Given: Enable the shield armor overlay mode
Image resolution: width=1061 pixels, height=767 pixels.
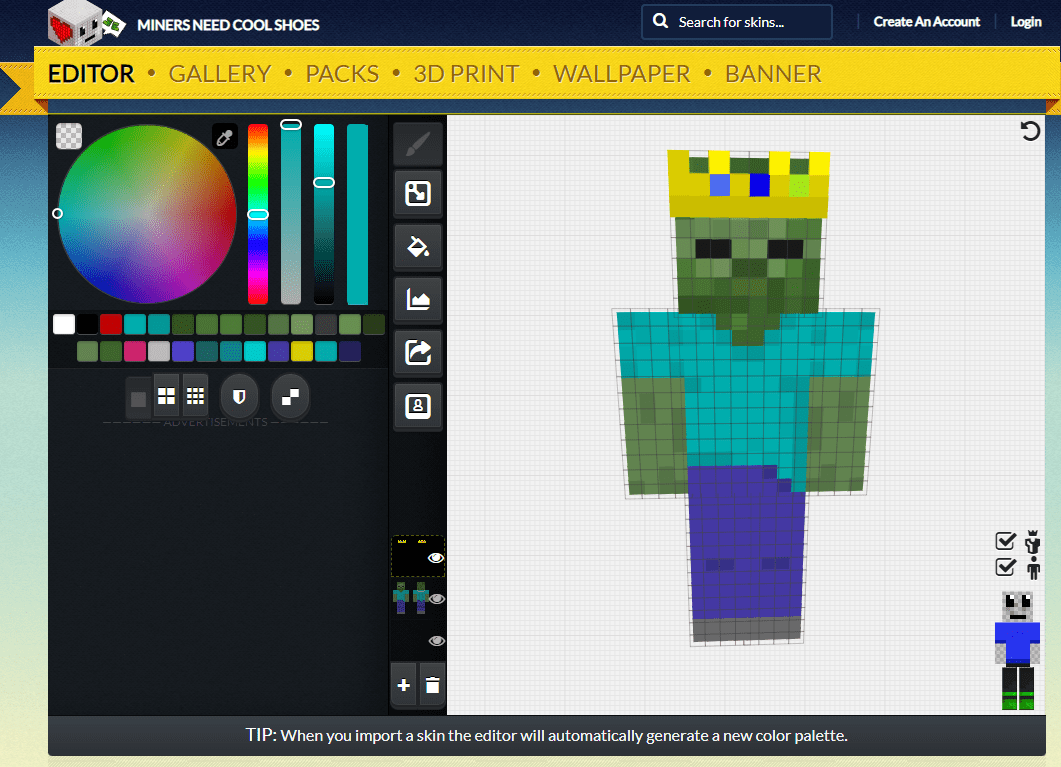Looking at the screenshot, I should 239,395.
